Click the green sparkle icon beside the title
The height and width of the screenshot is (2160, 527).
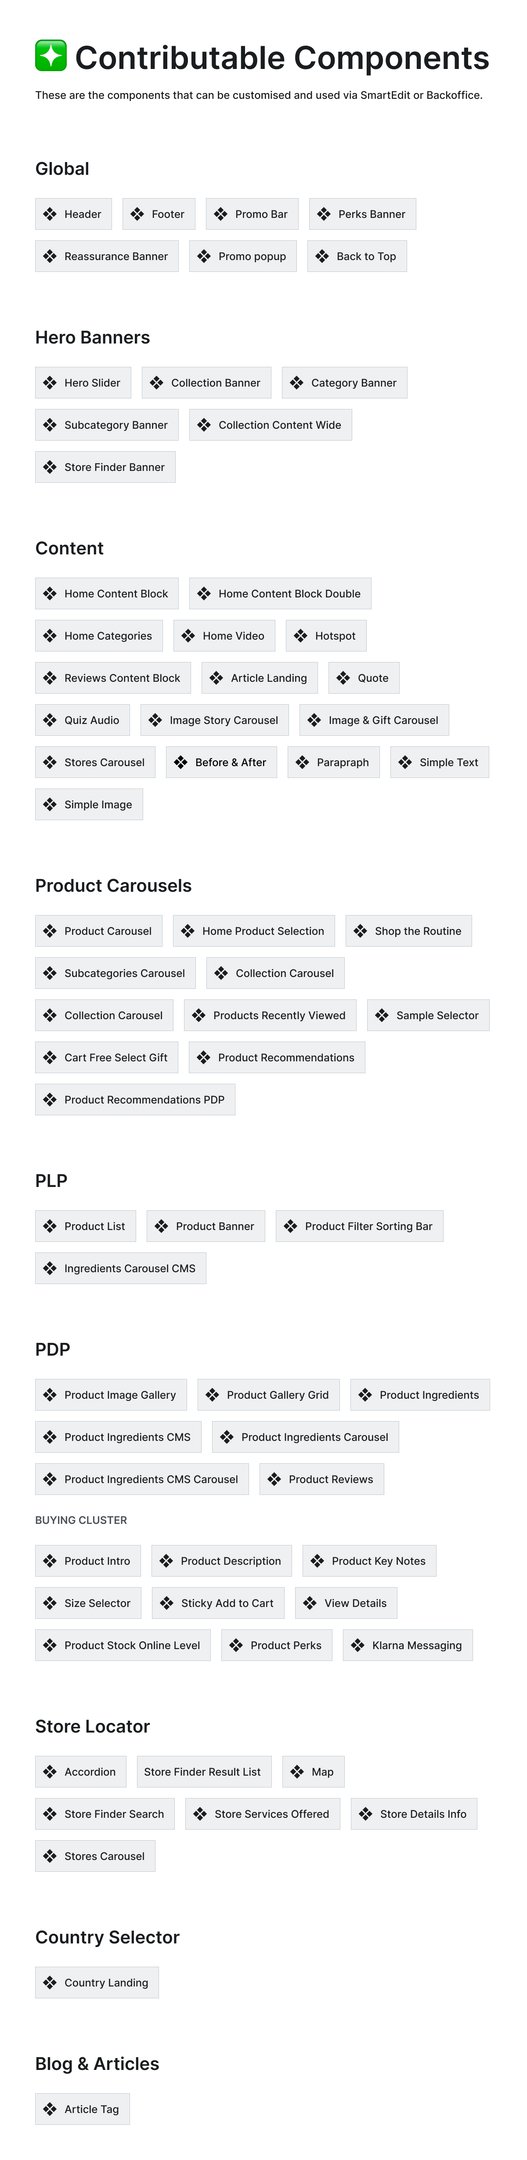click(51, 56)
